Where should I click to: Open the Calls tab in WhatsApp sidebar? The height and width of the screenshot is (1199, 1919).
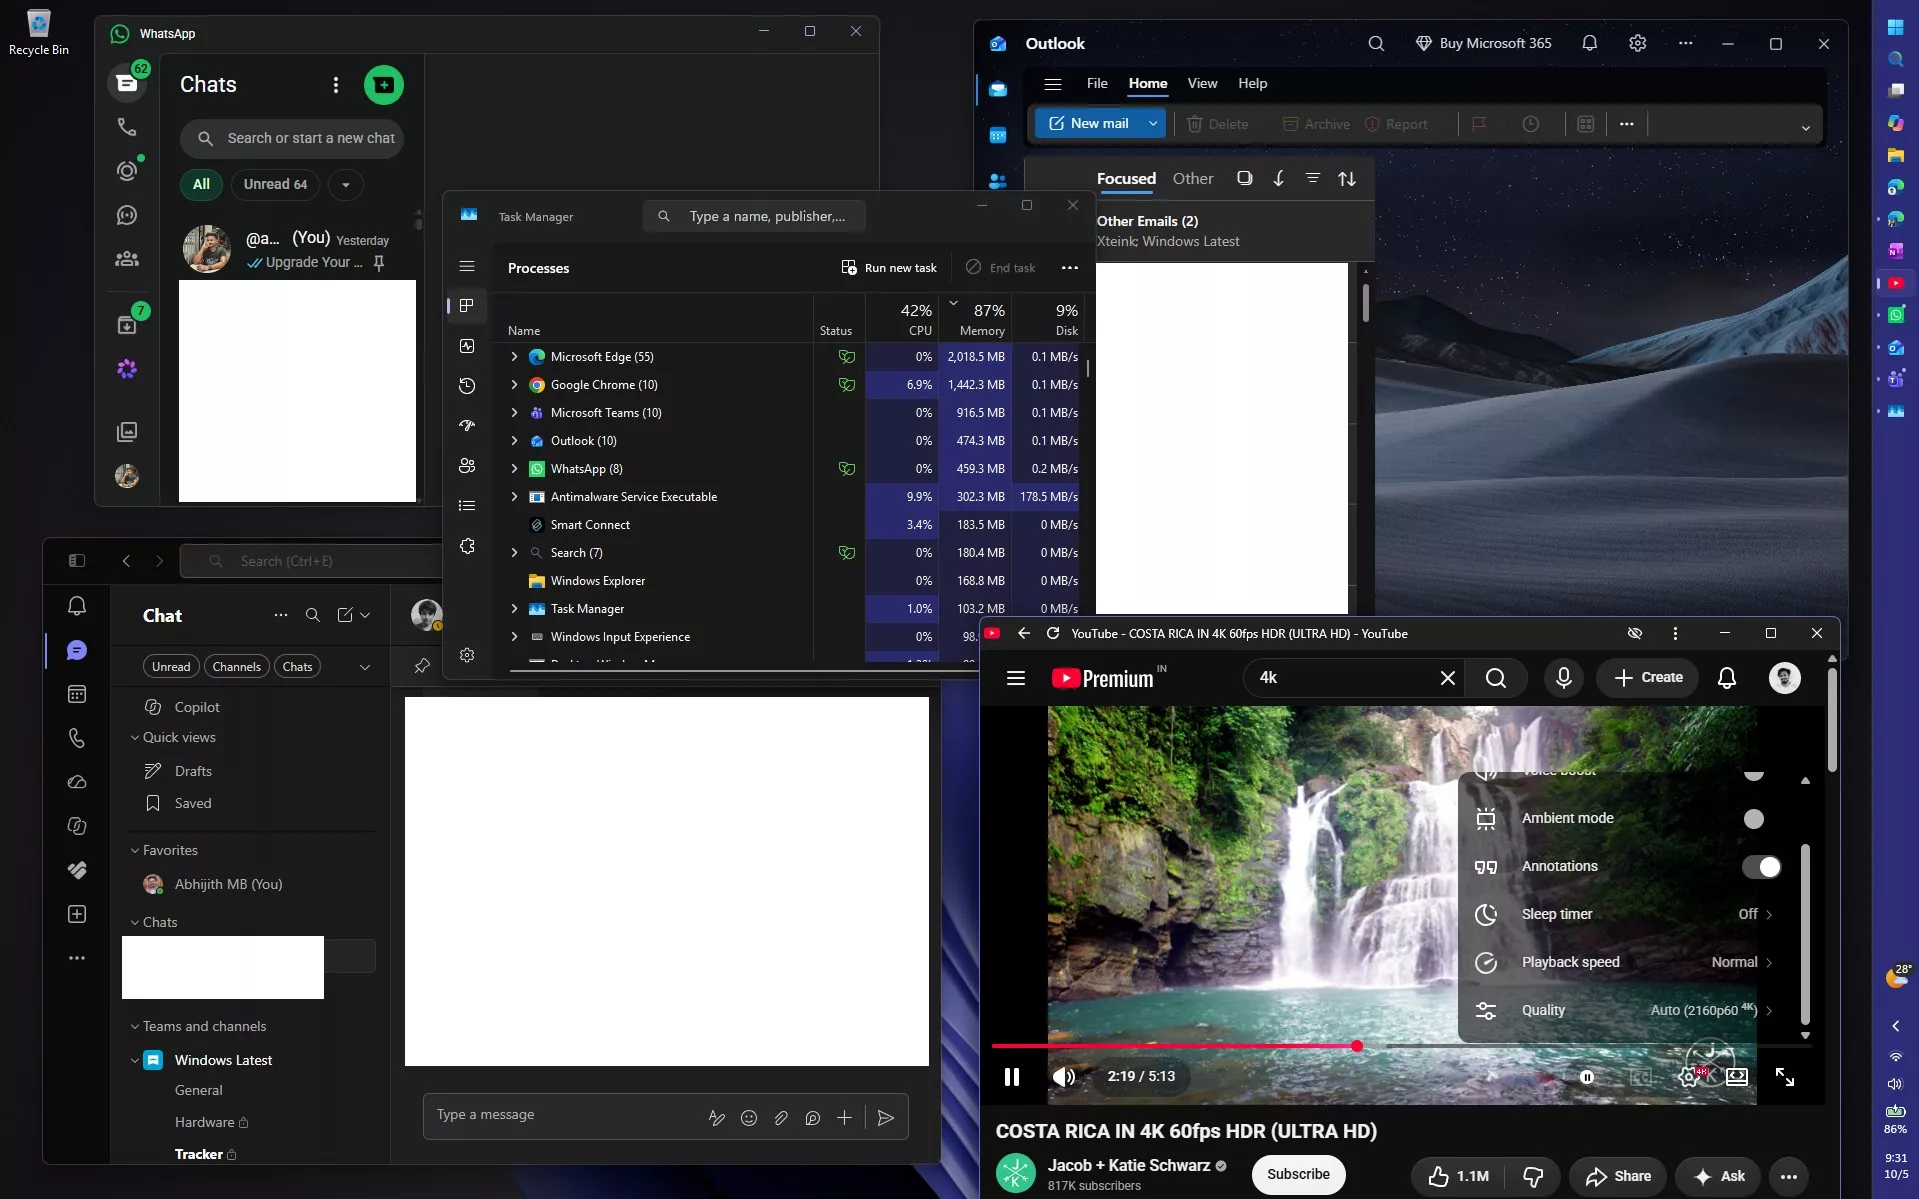pyautogui.click(x=127, y=127)
